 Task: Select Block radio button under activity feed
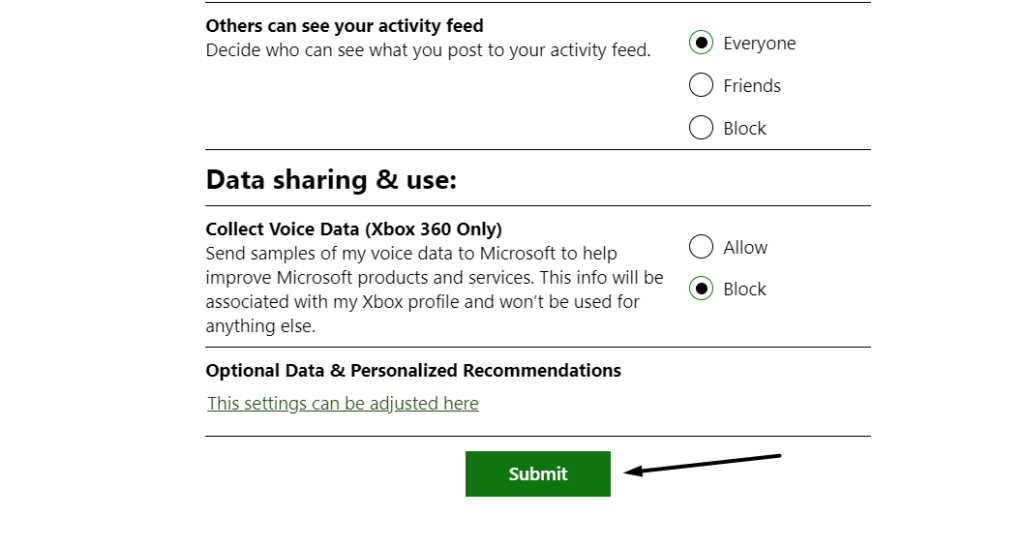tap(701, 128)
